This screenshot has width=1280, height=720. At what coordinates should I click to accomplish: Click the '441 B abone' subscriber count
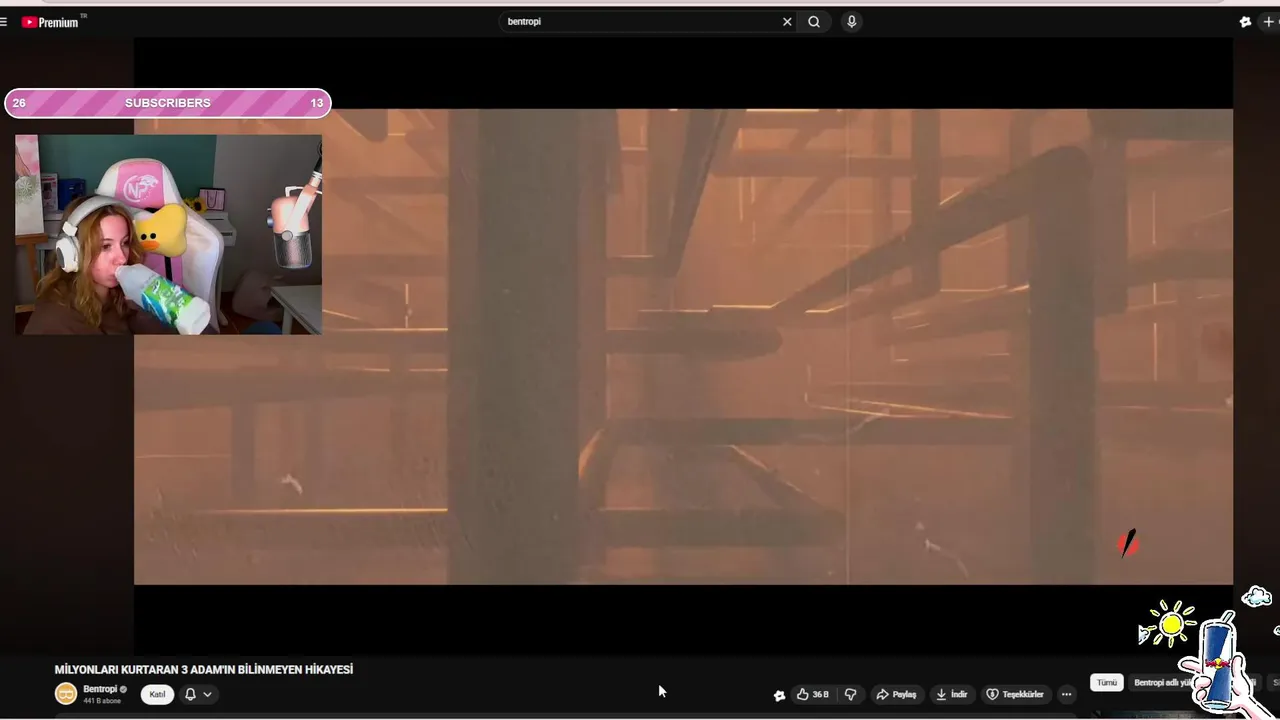coord(102,701)
